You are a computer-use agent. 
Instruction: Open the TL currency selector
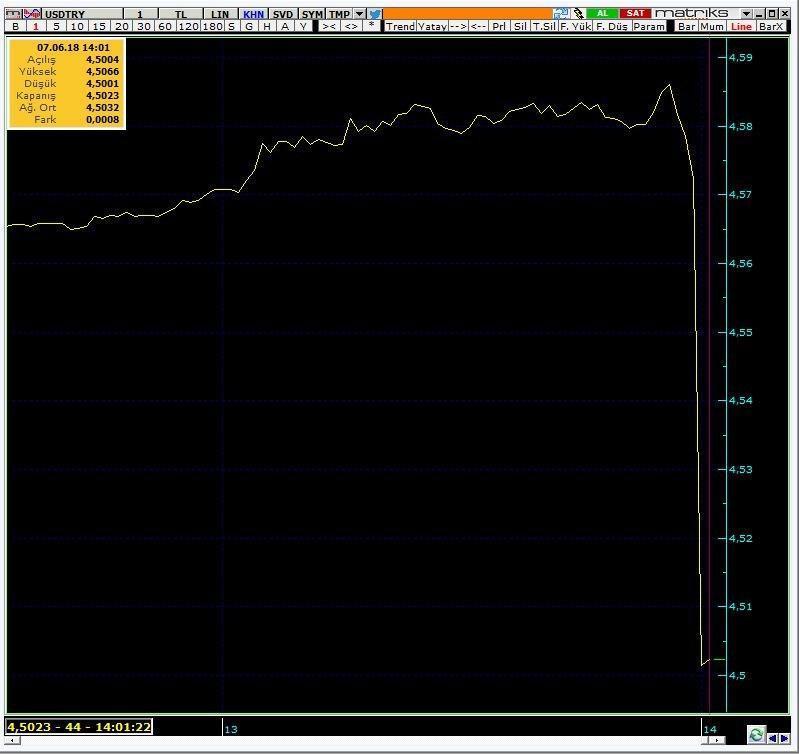coord(180,14)
